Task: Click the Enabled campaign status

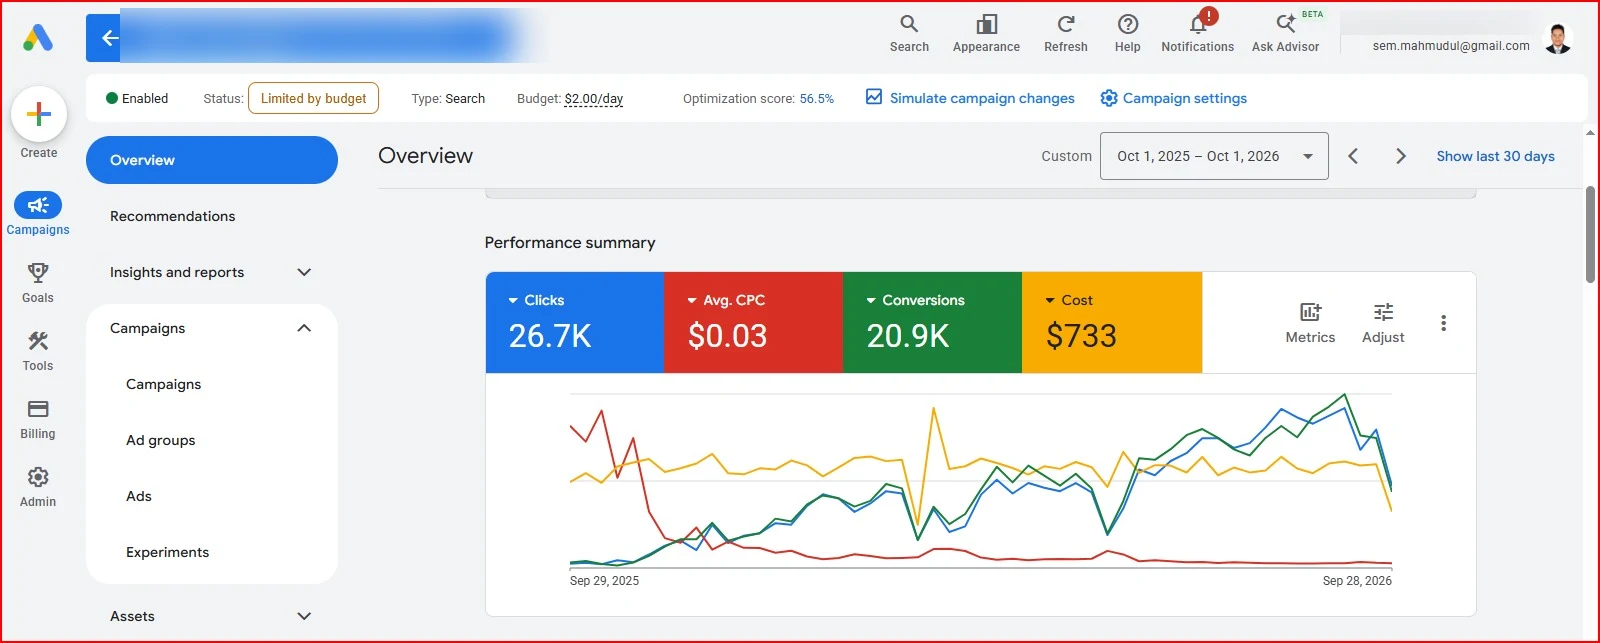Action: [137, 98]
